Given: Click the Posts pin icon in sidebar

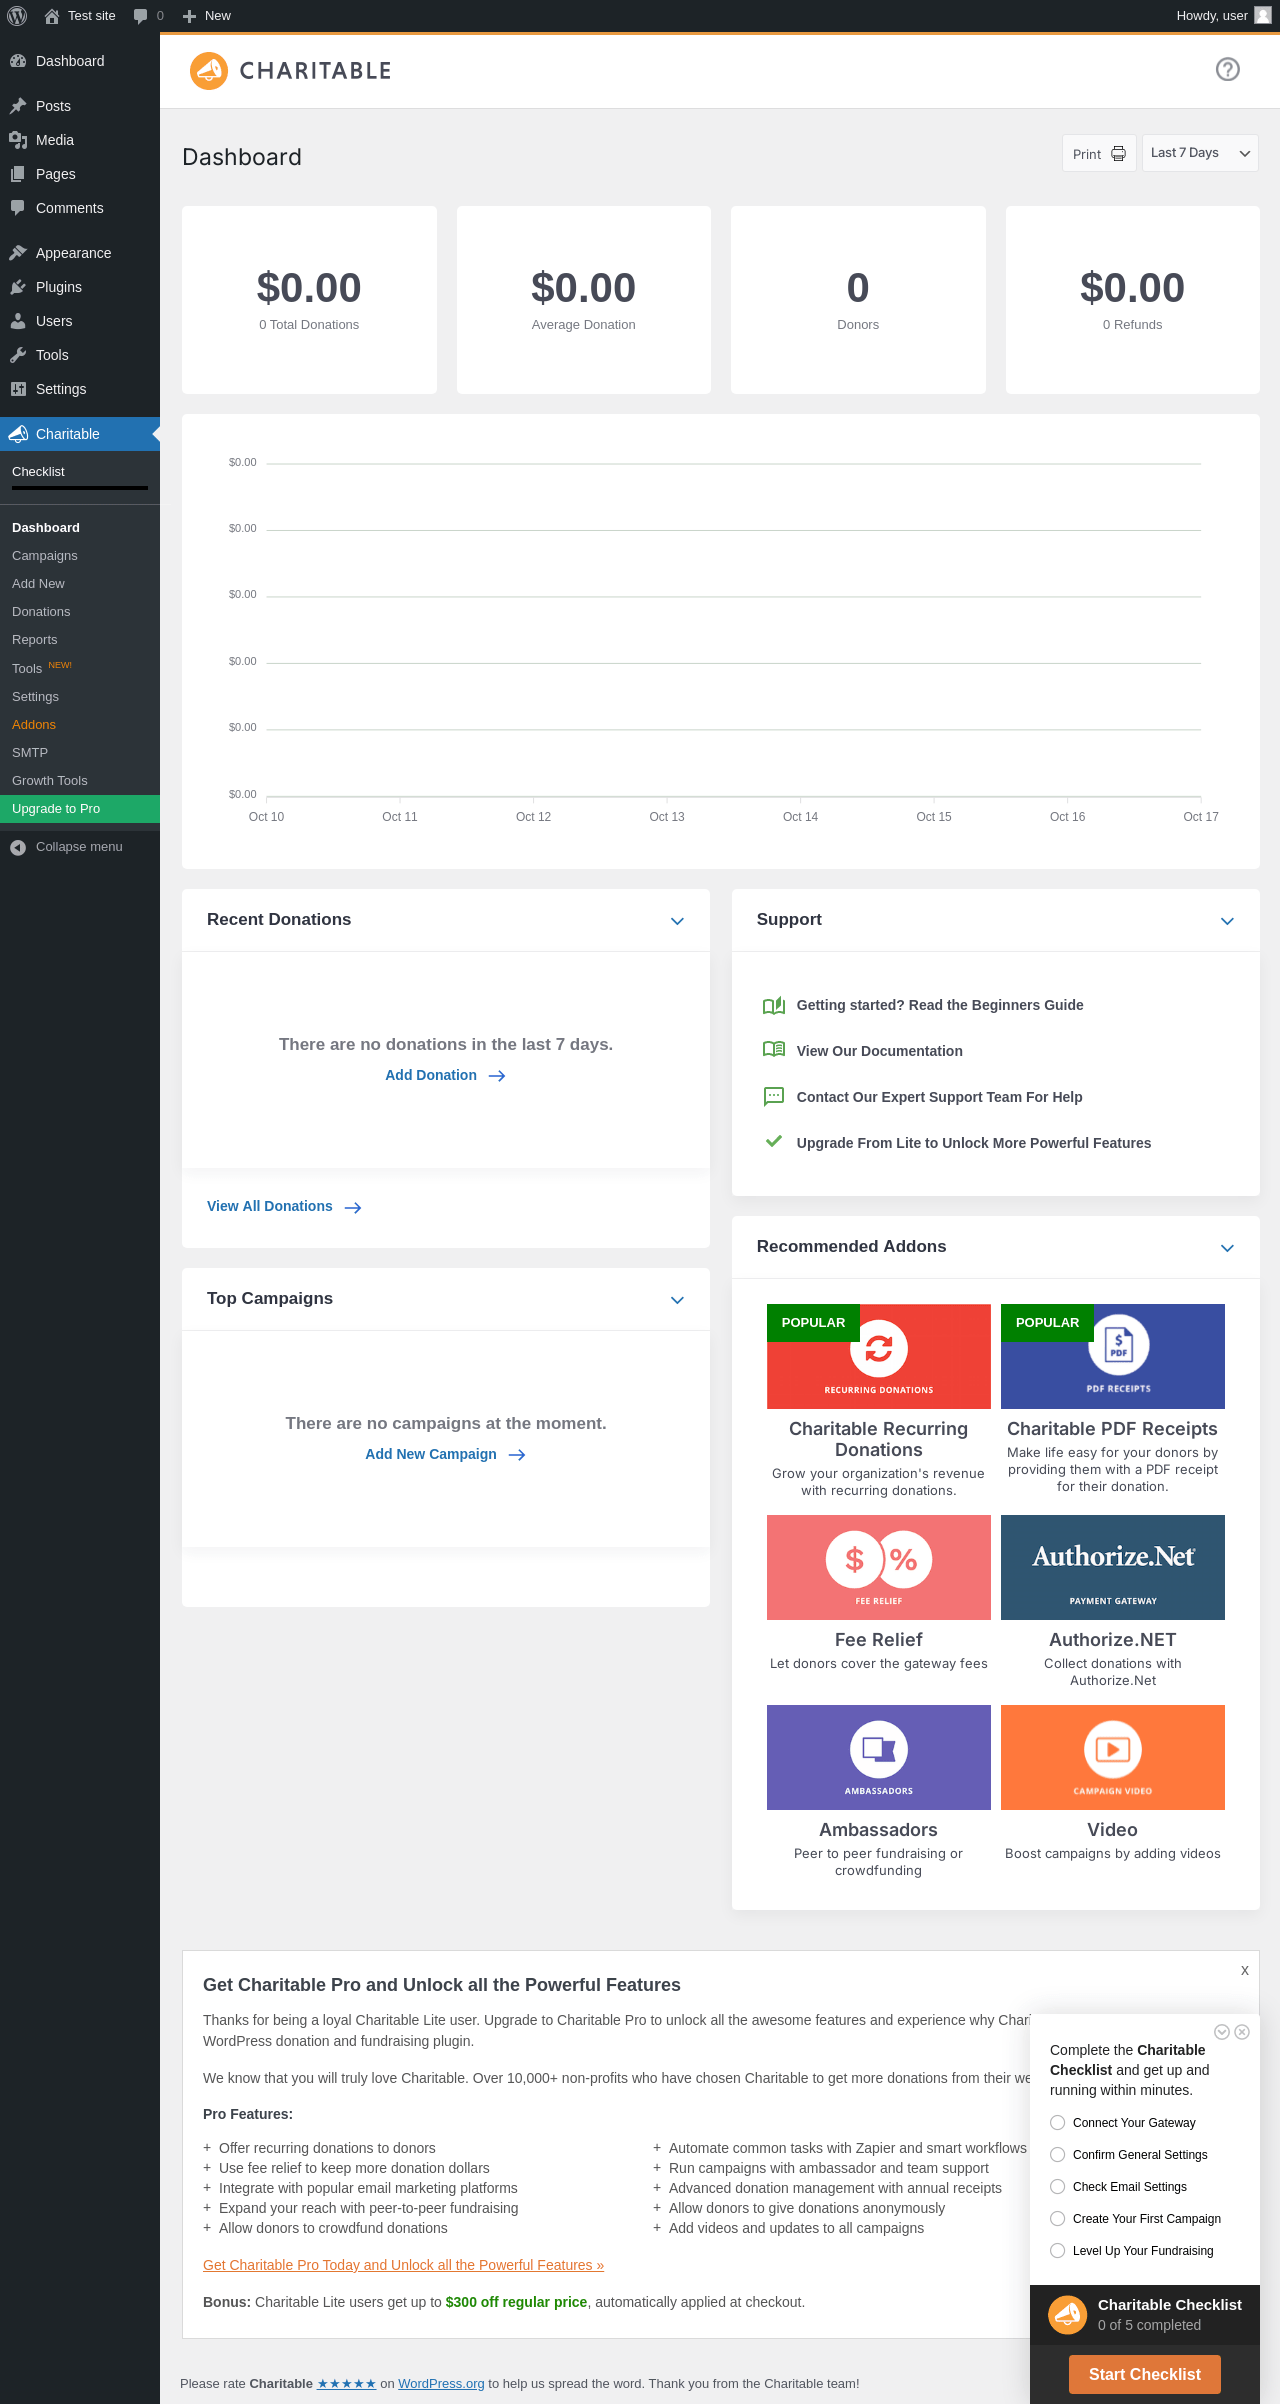Looking at the screenshot, I should (18, 106).
